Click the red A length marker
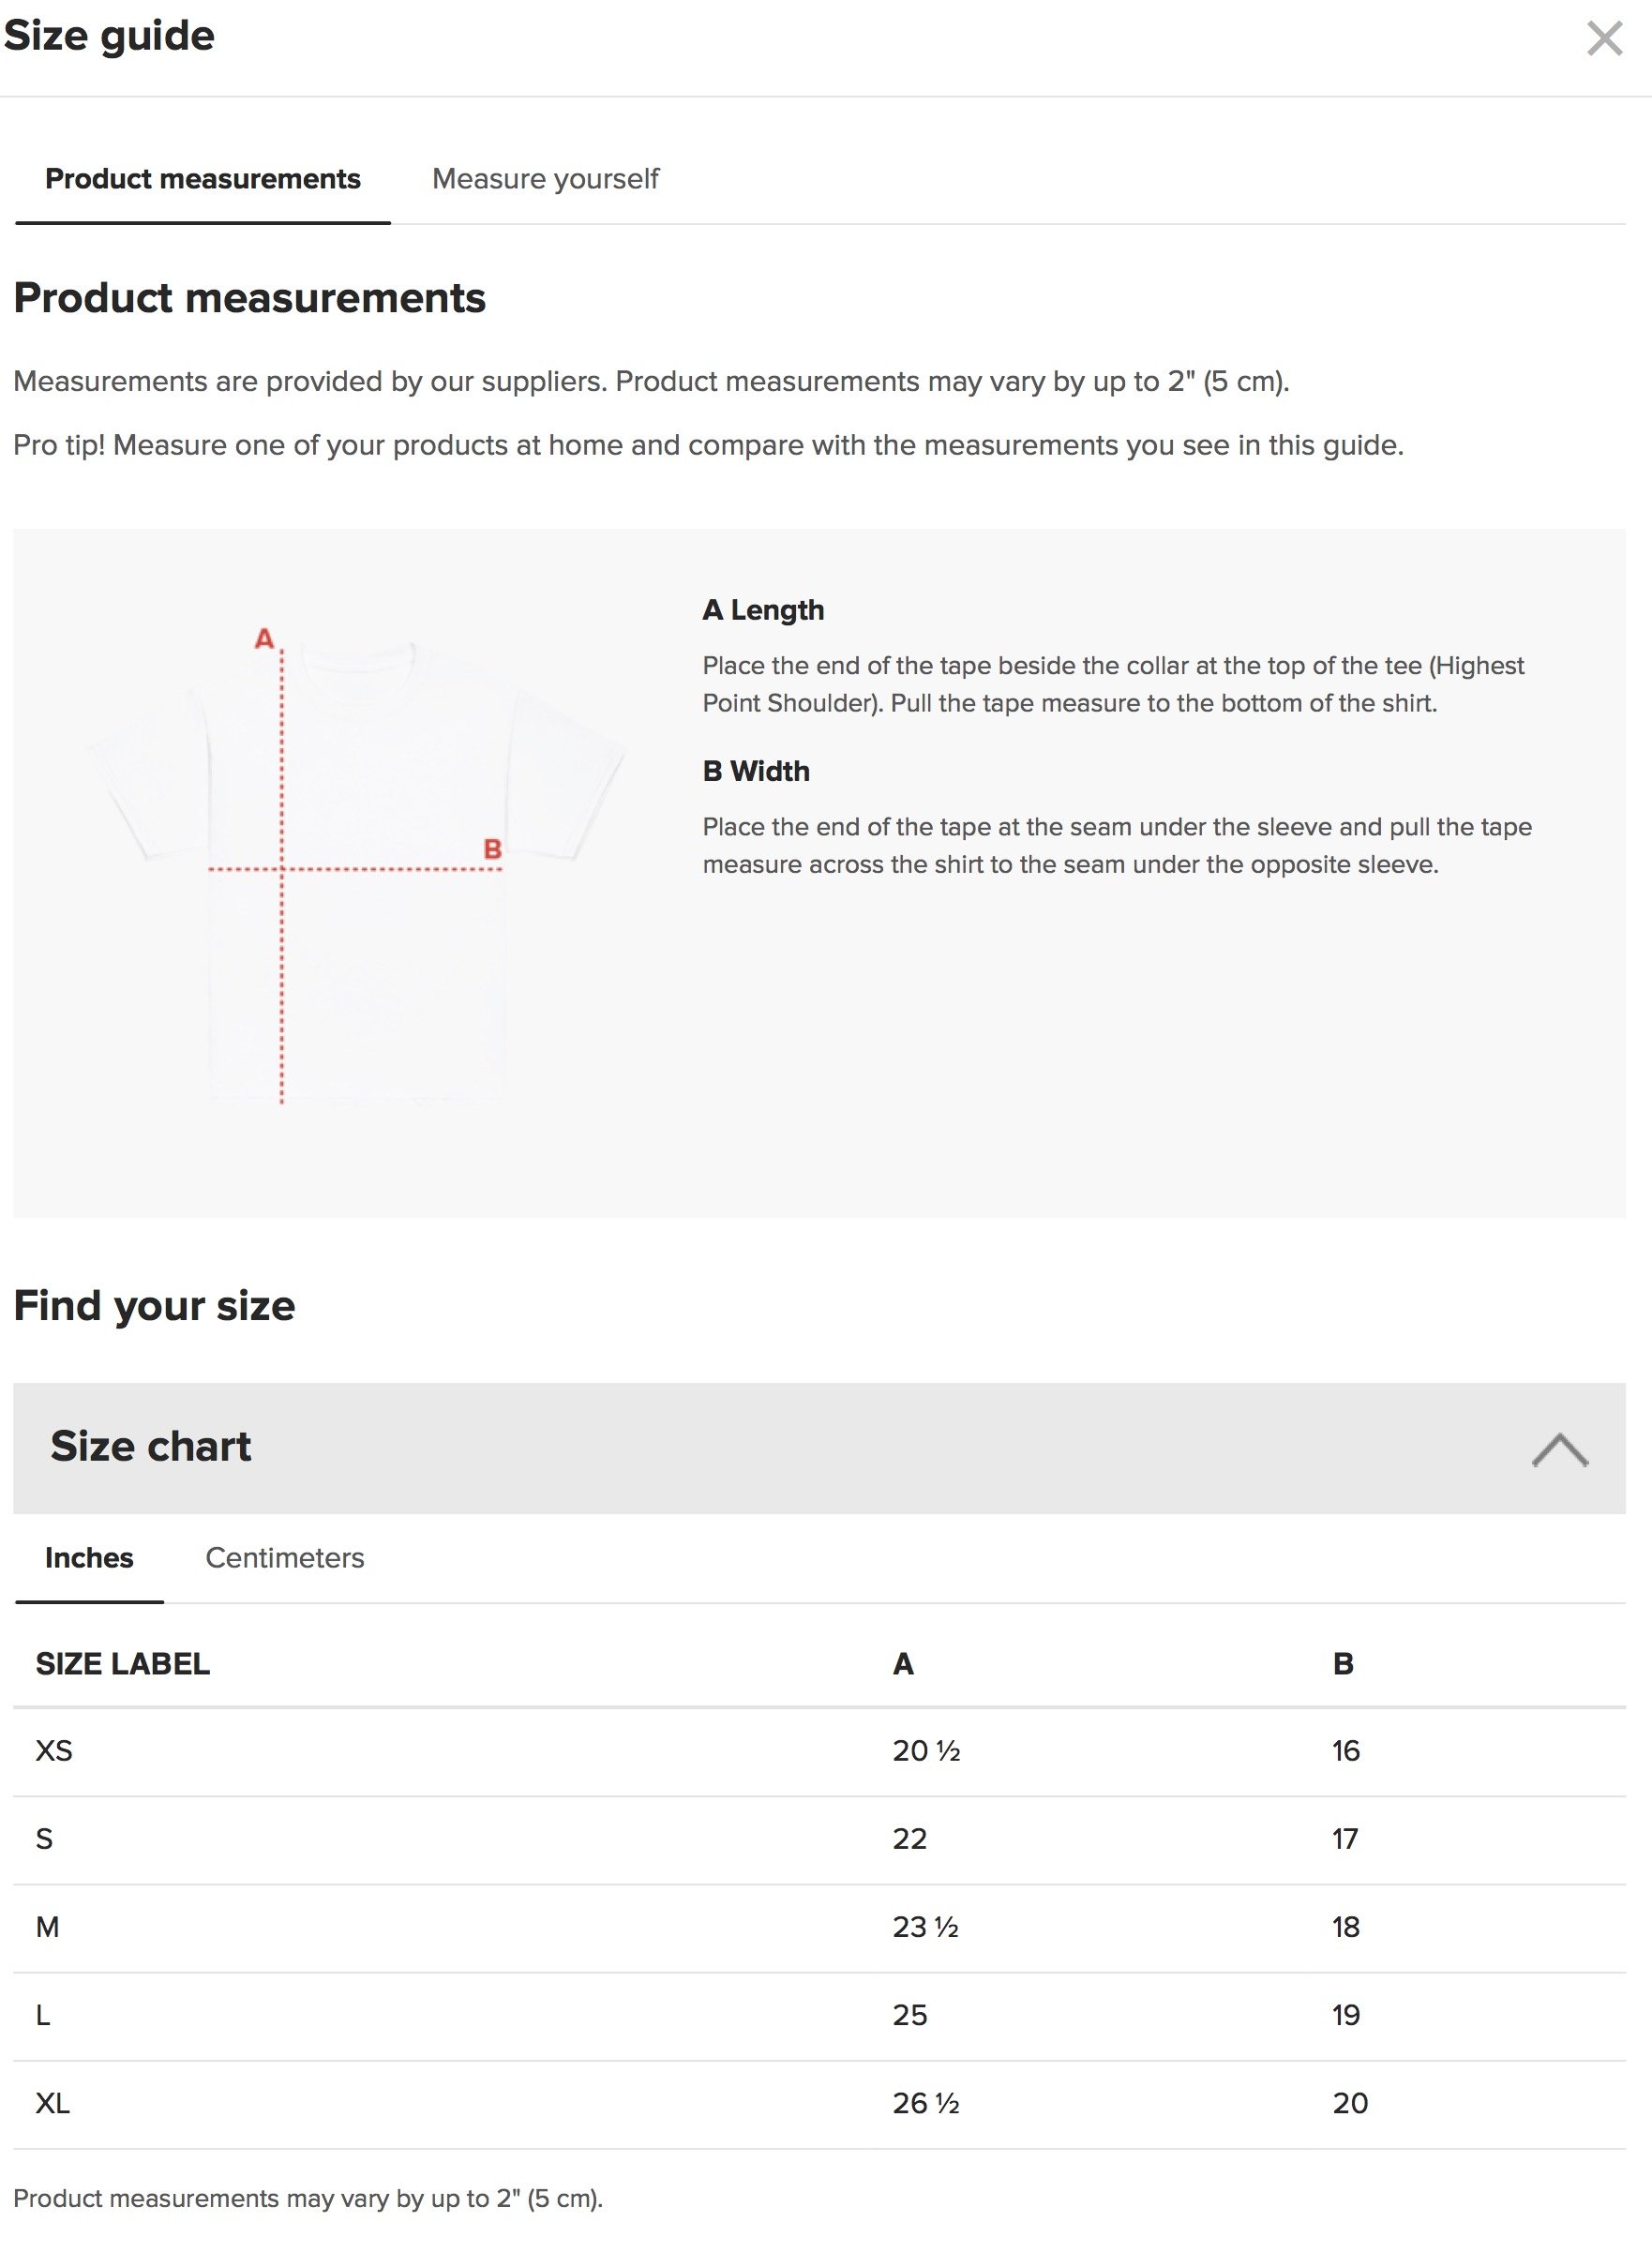The width and height of the screenshot is (1652, 2252). pos(264,638)
